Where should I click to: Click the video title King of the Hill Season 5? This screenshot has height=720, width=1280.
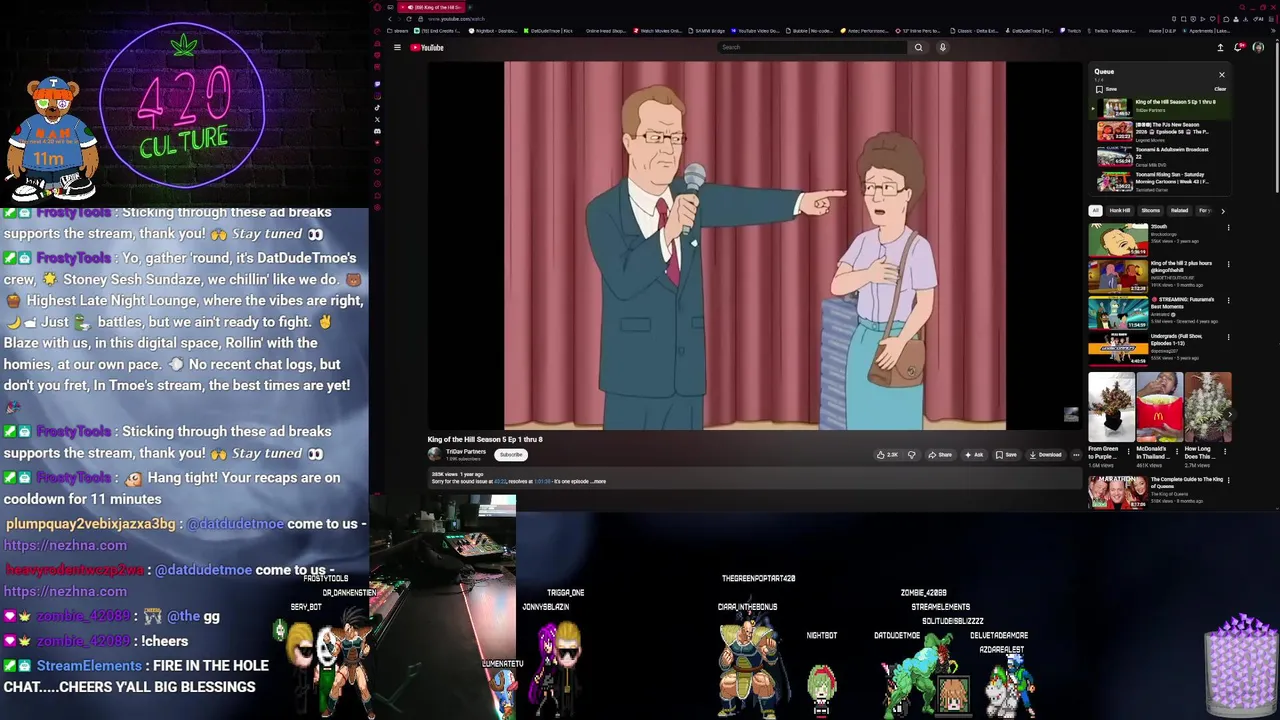pyautogui.click(x=485, y=439)
